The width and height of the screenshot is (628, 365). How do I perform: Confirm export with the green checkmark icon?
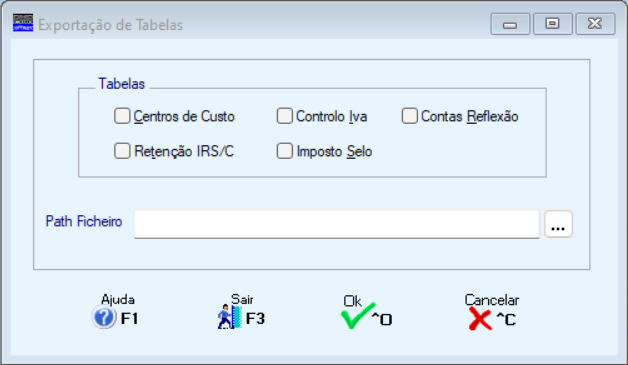point(358,316)
